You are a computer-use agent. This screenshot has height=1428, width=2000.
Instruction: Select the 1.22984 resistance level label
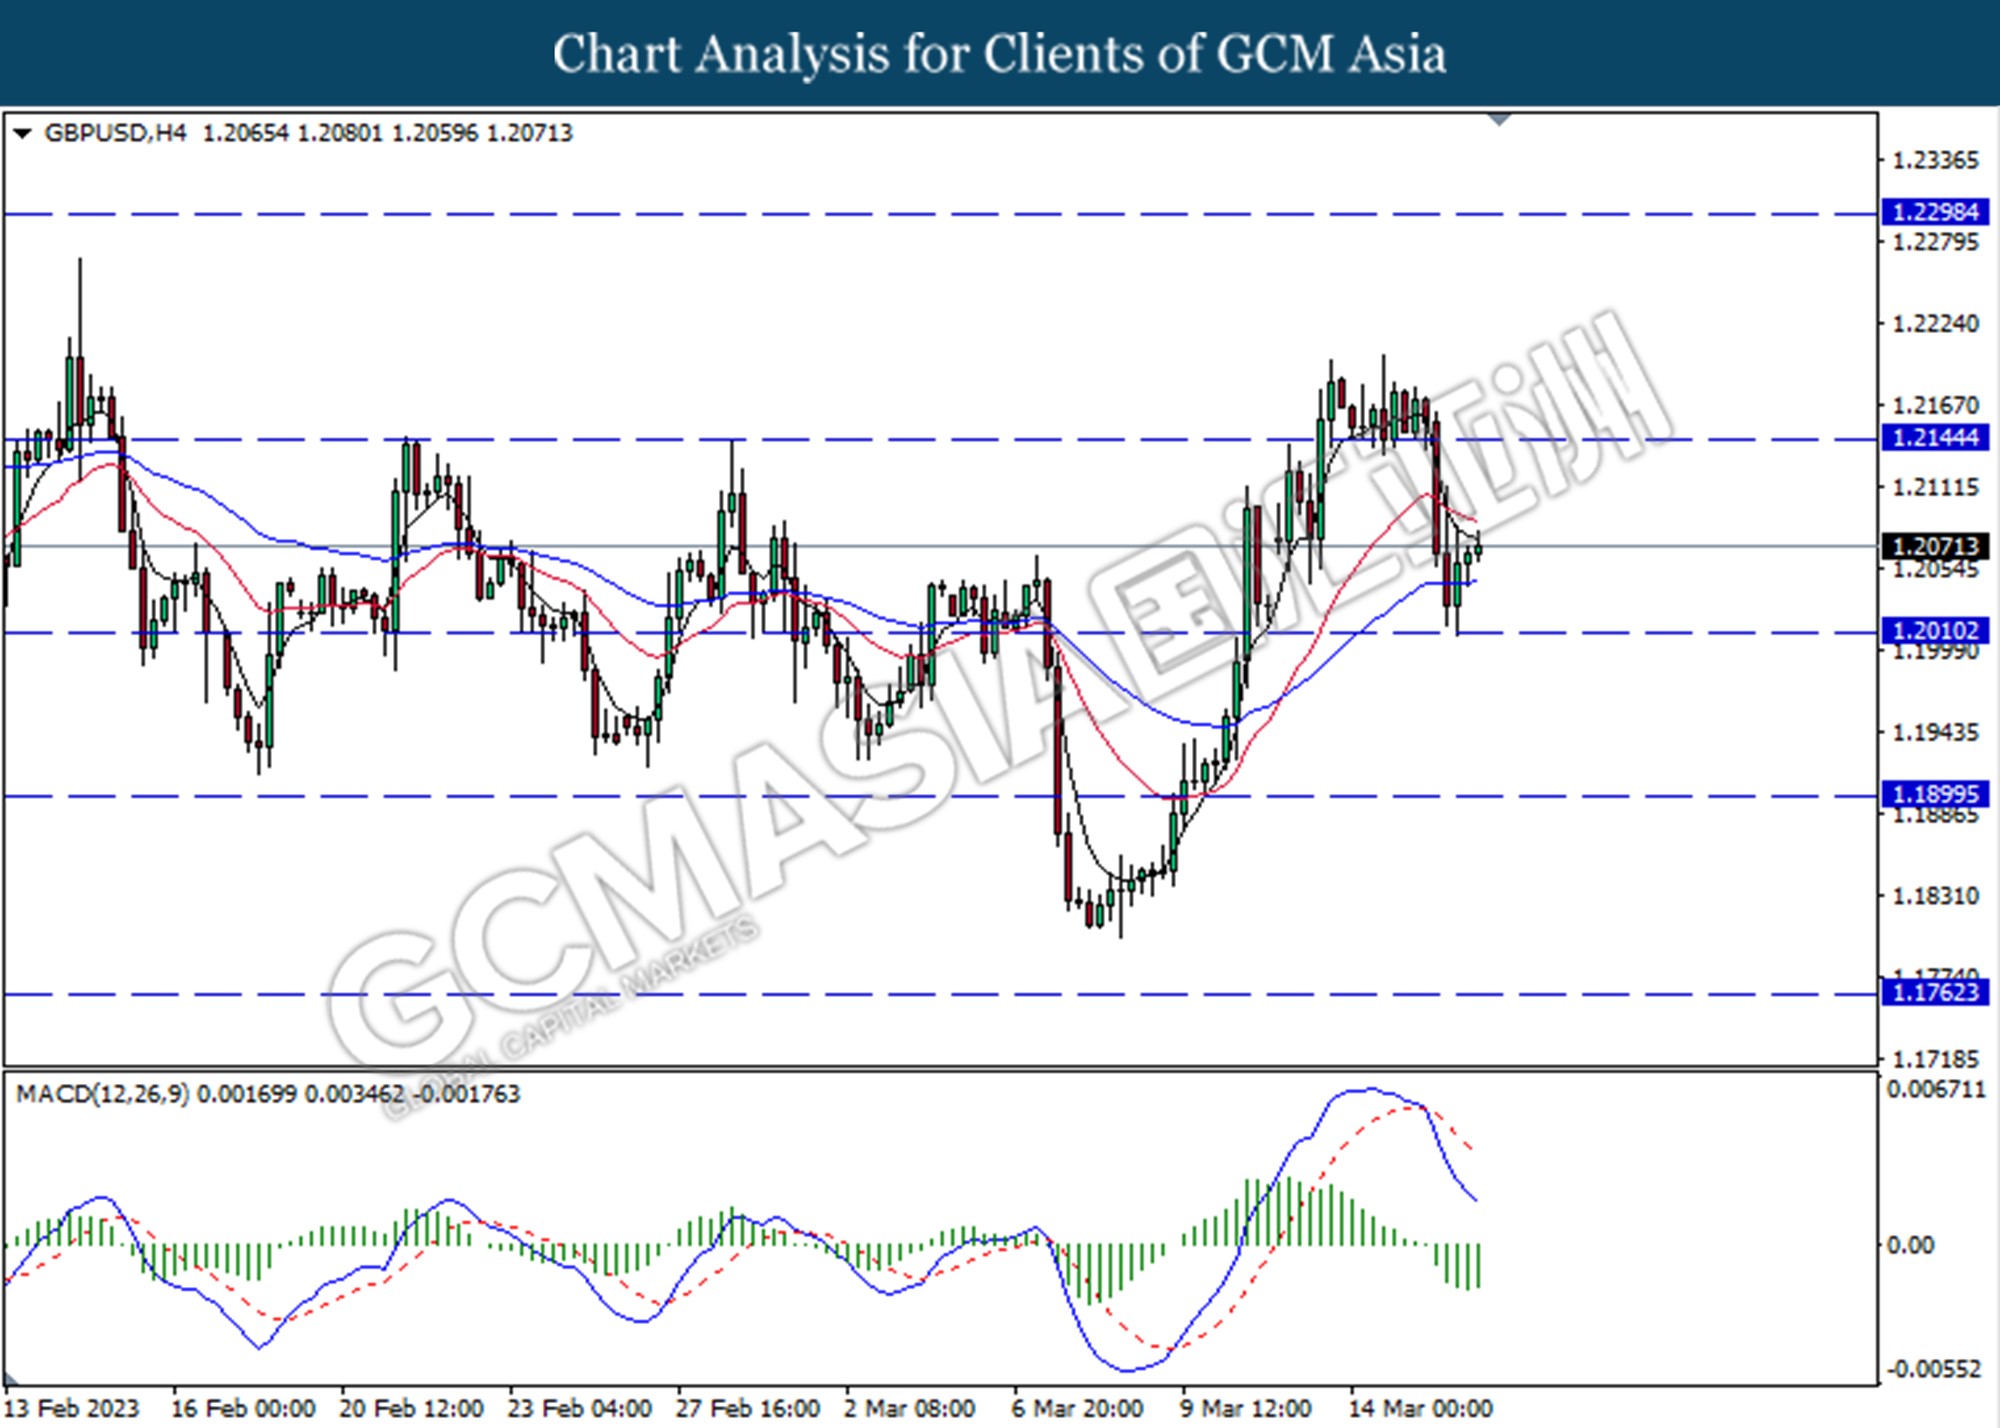1935,212
